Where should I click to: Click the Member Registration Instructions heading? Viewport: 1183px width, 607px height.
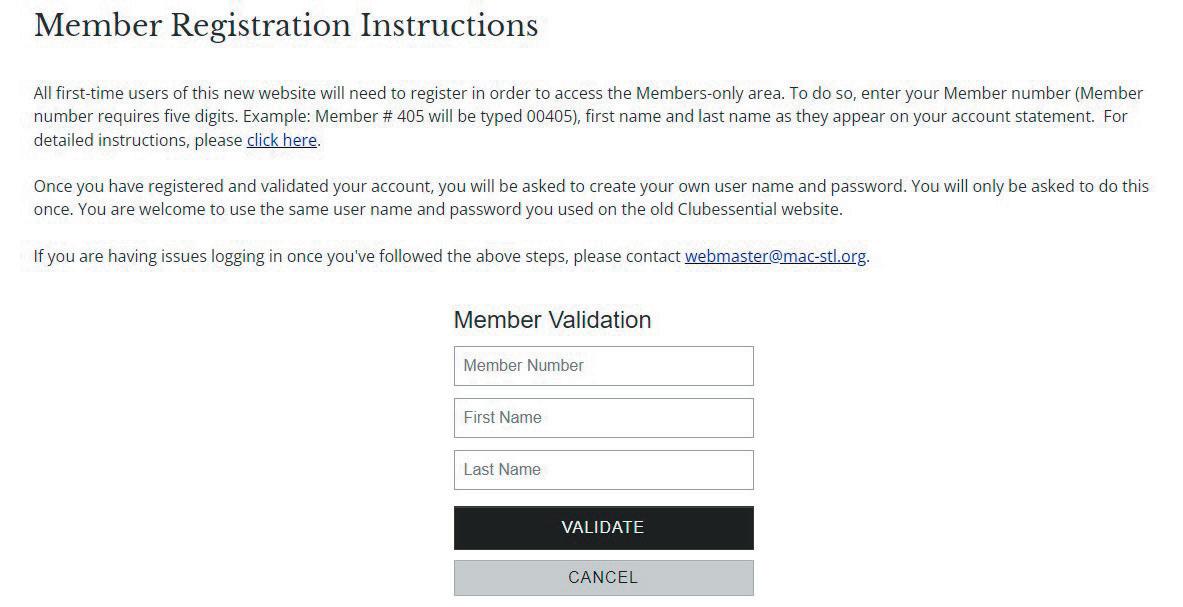click(x=286, y=26)
